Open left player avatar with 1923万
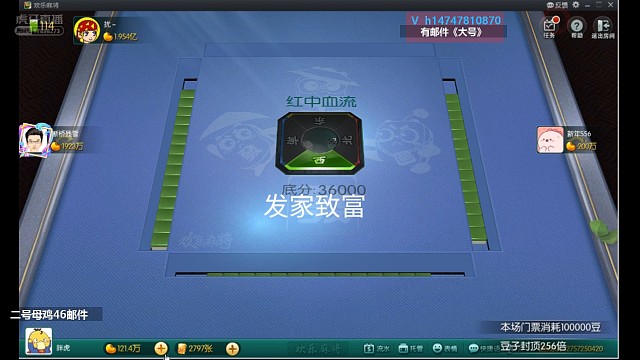 click(35, 140)
